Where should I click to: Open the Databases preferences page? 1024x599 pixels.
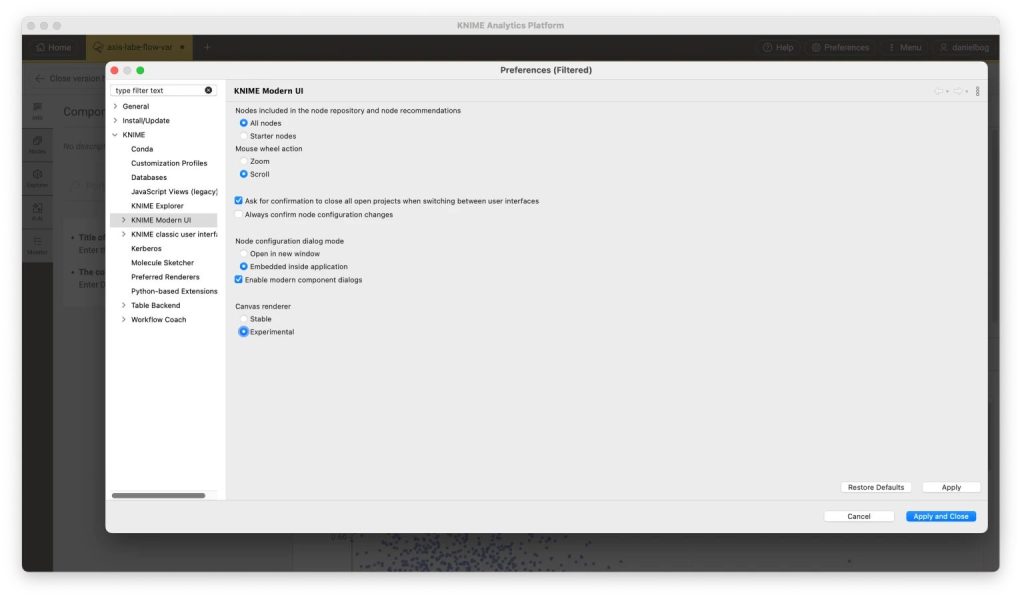(x=149, y=178)
